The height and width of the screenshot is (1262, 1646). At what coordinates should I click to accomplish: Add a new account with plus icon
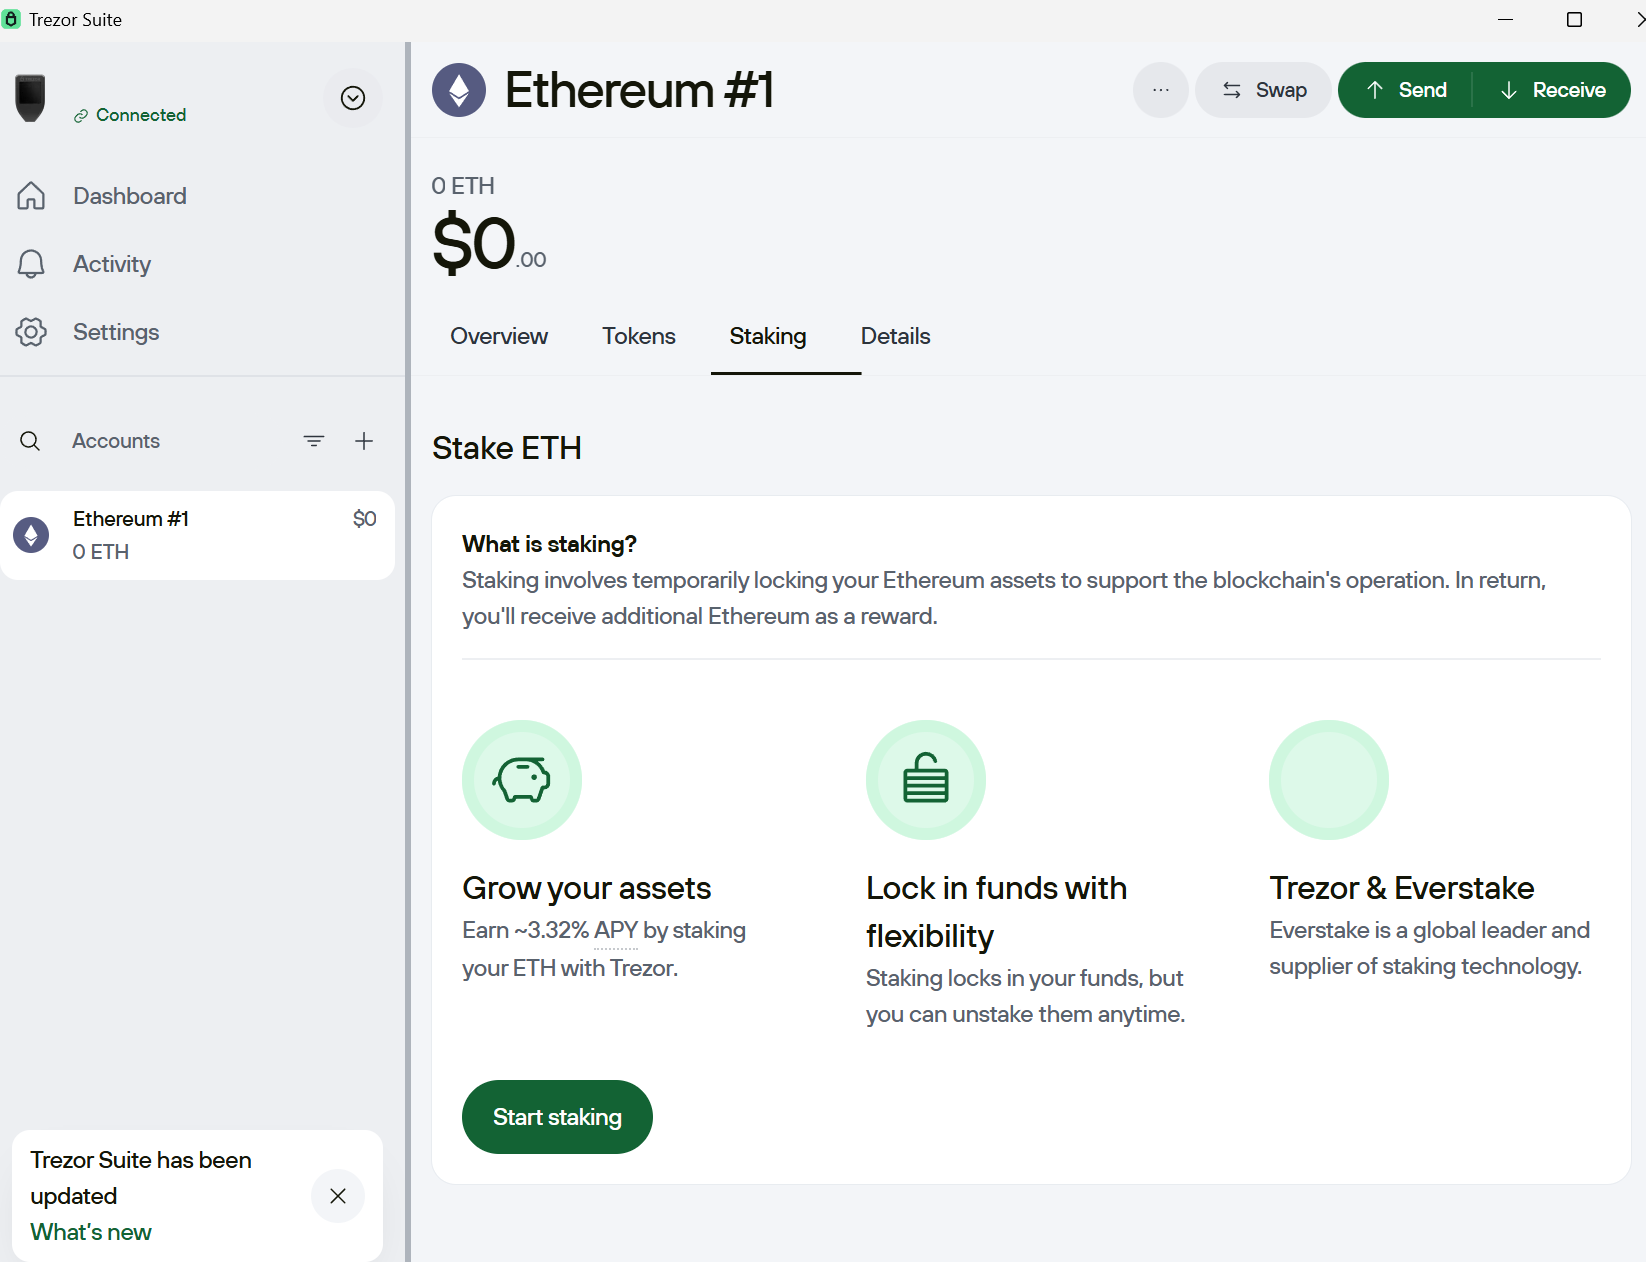tap(364, 441)
